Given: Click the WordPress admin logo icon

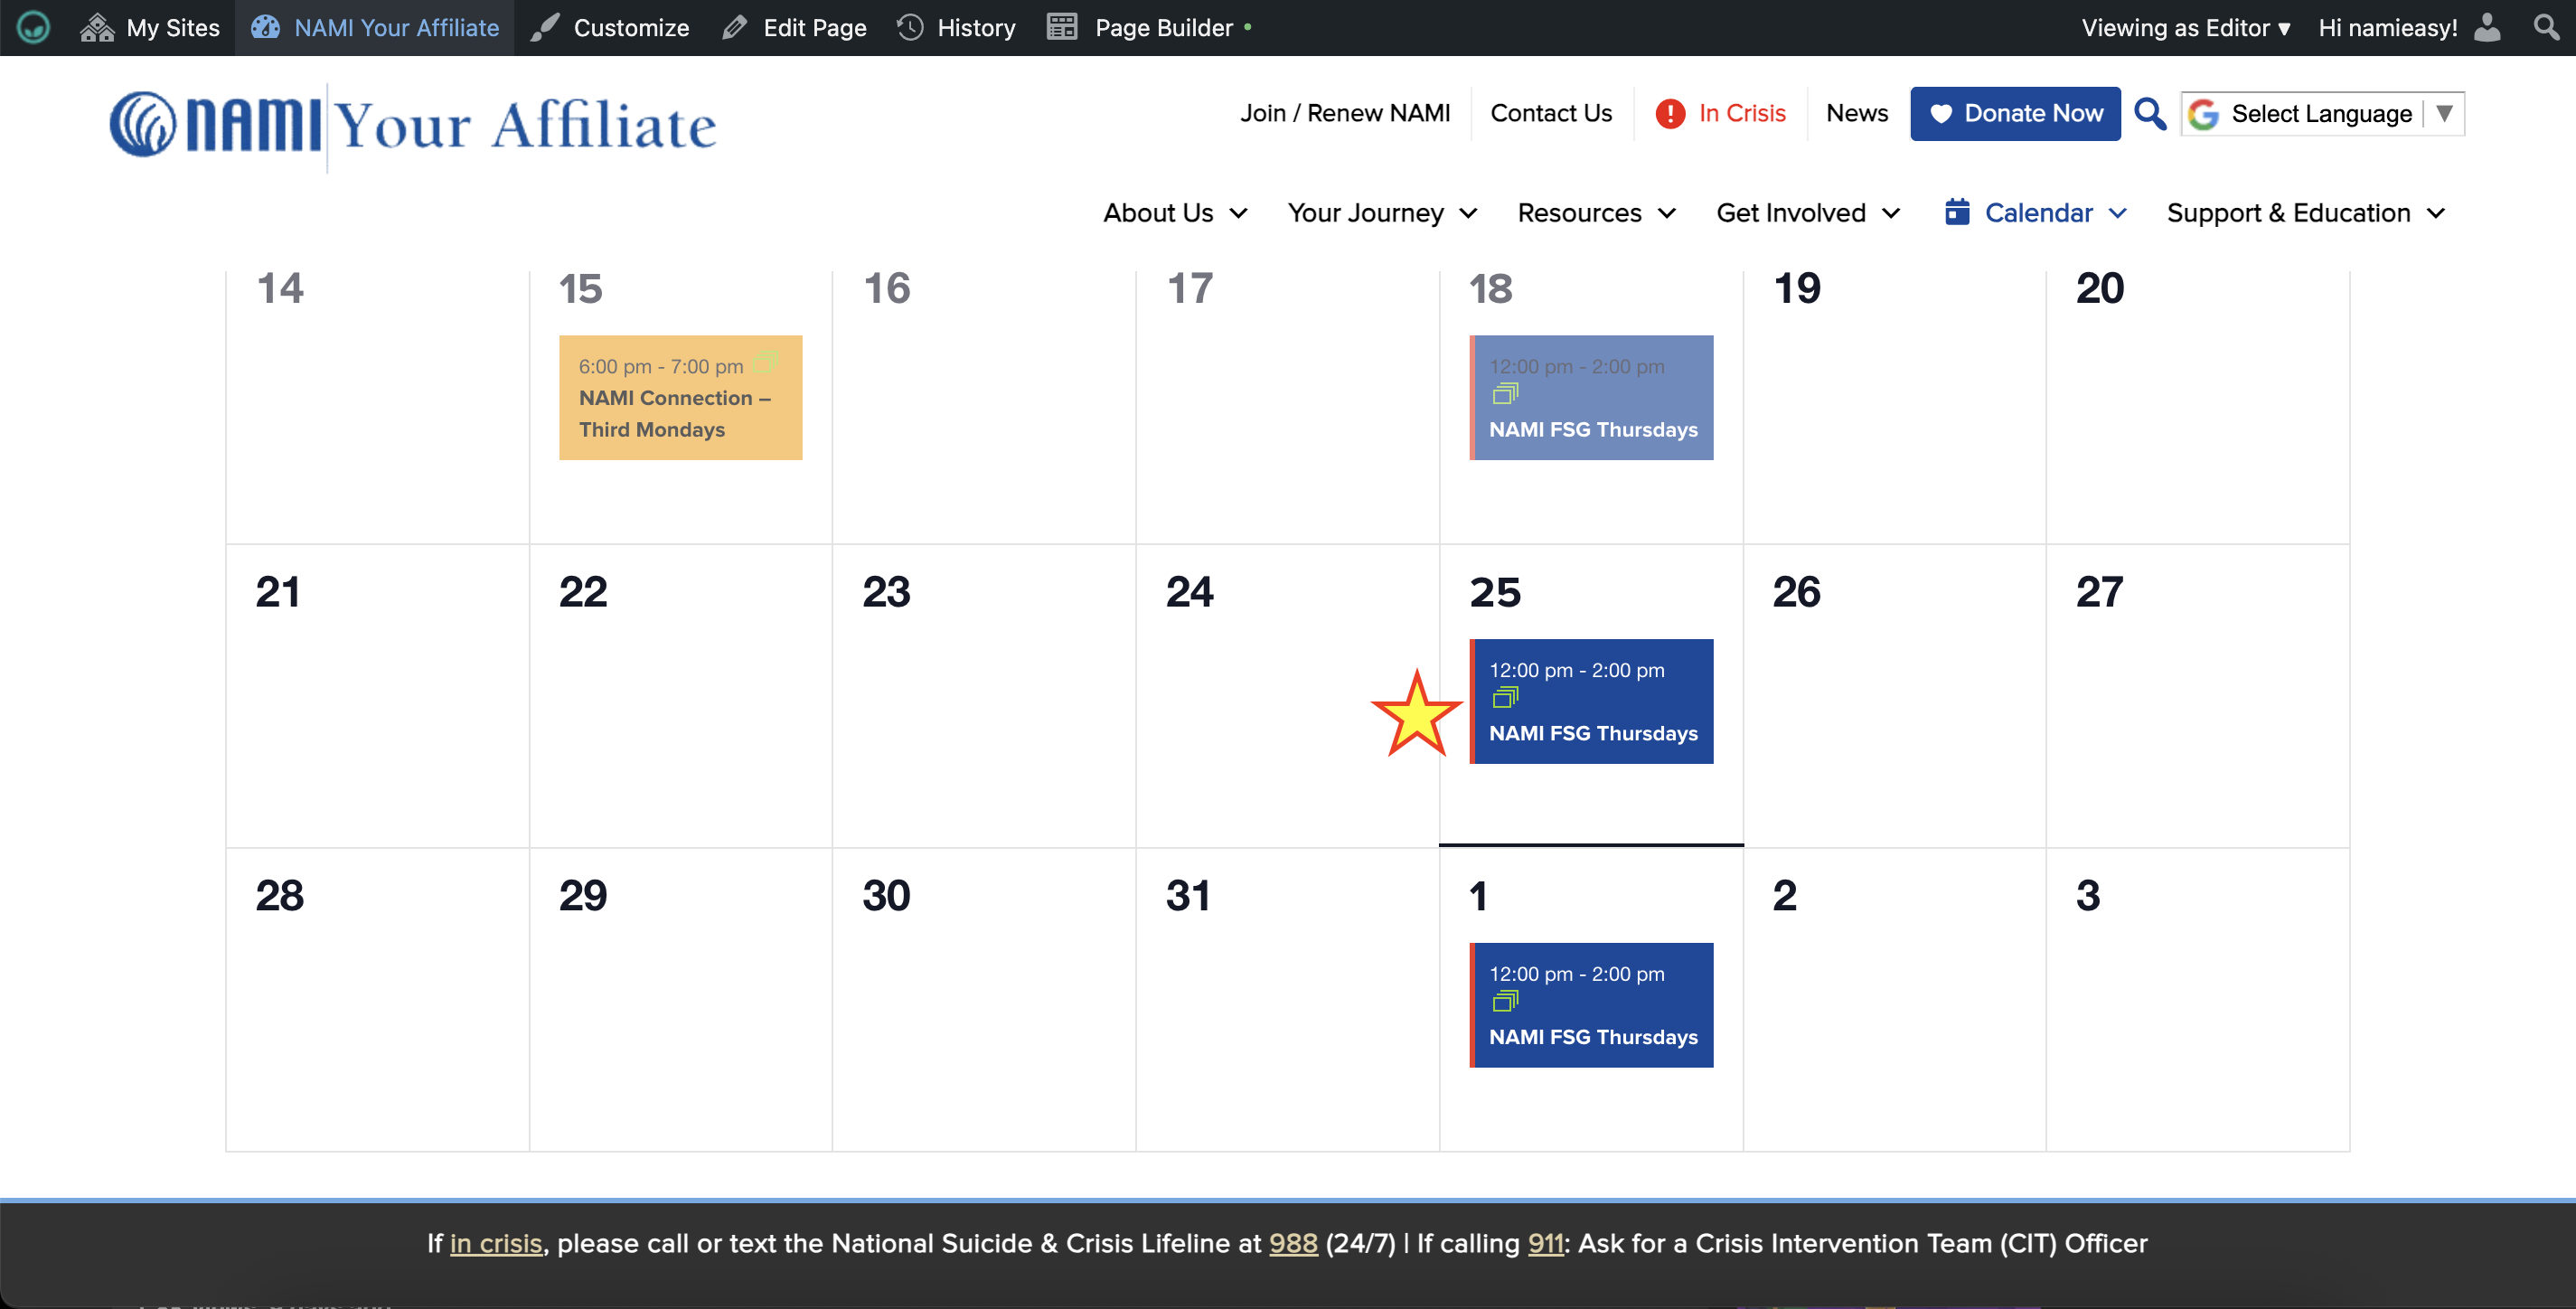Looking at the screenshot, I should point(33,27).
